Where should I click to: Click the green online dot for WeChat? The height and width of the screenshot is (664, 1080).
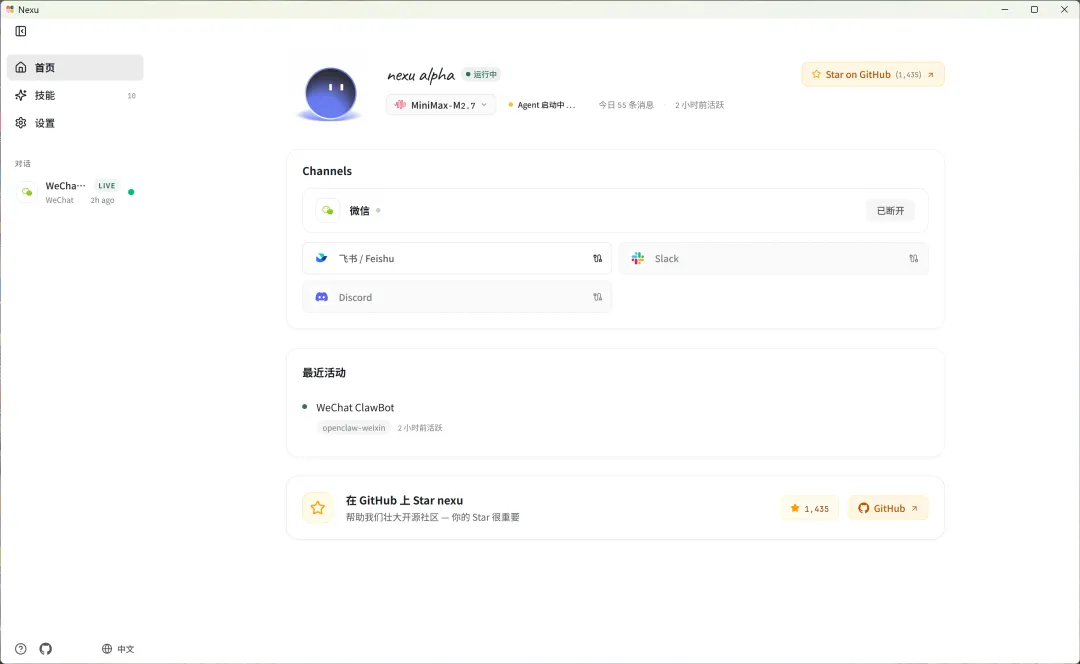131,192
